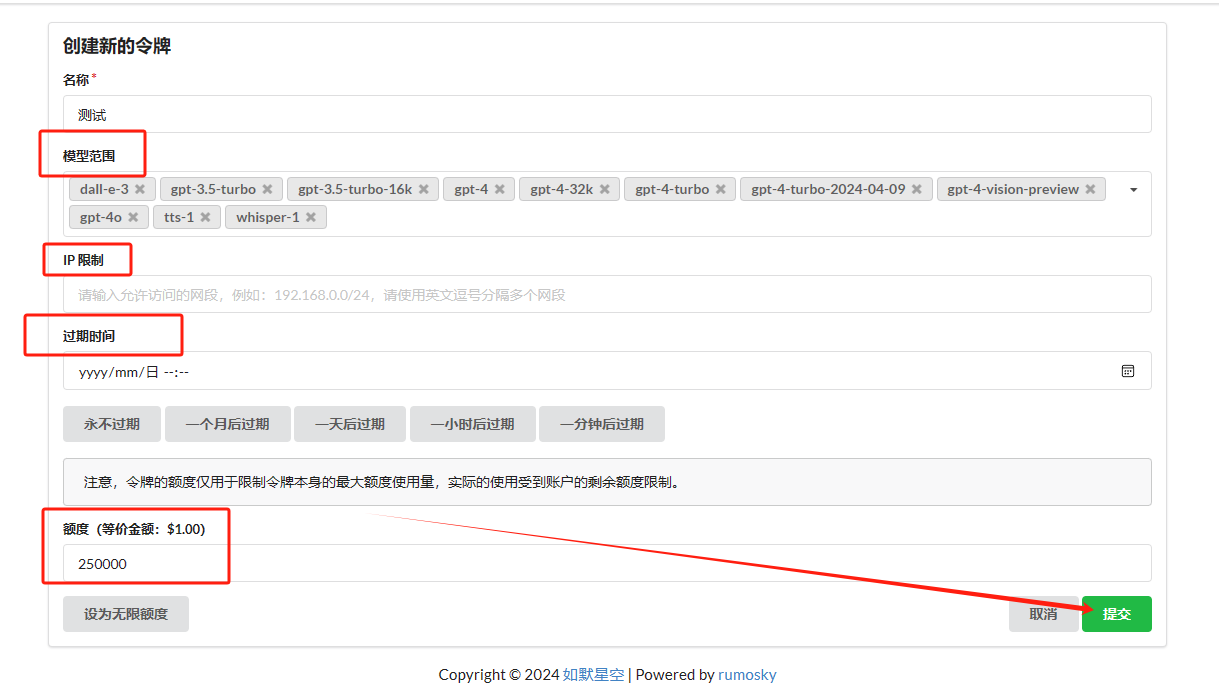This screenshot has width=1219, height=700.
Task: Remove gpt-4-turbo-2024-04-09 from the model list
Action: pos(916,189)
